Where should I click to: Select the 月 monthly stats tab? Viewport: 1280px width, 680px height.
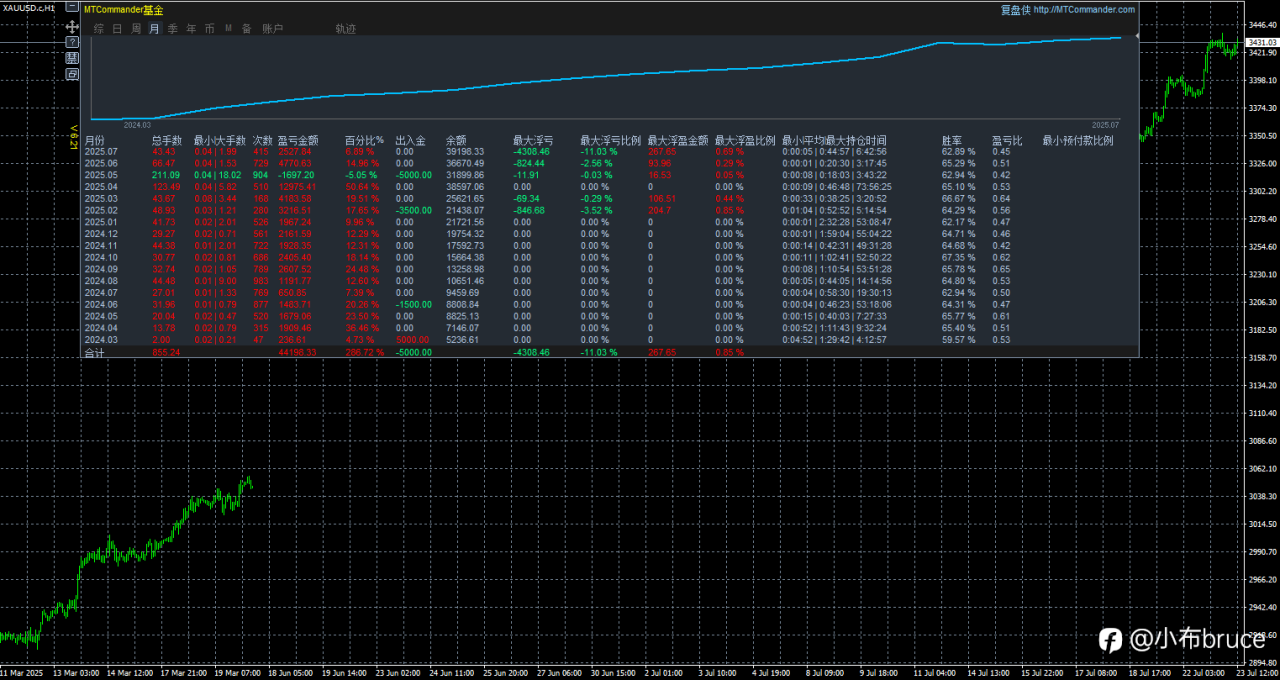(x=154, y=29)
